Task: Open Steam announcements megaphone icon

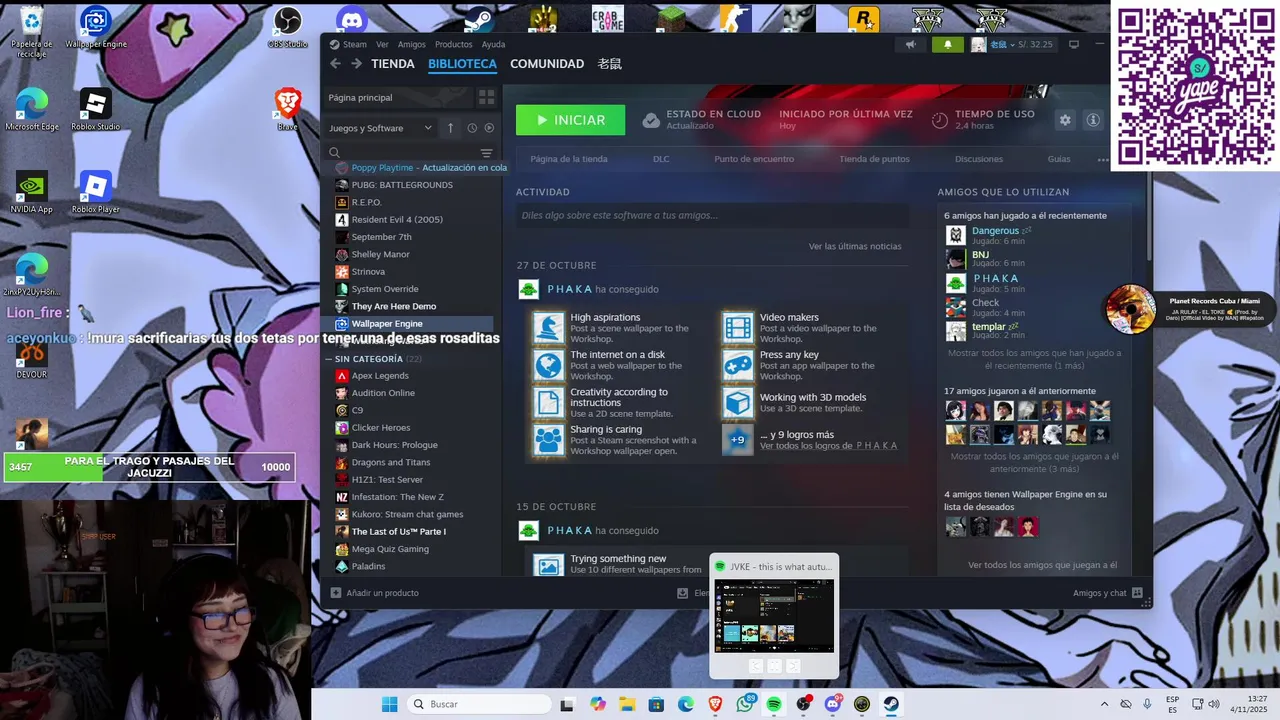Action: tap(911, 44)
